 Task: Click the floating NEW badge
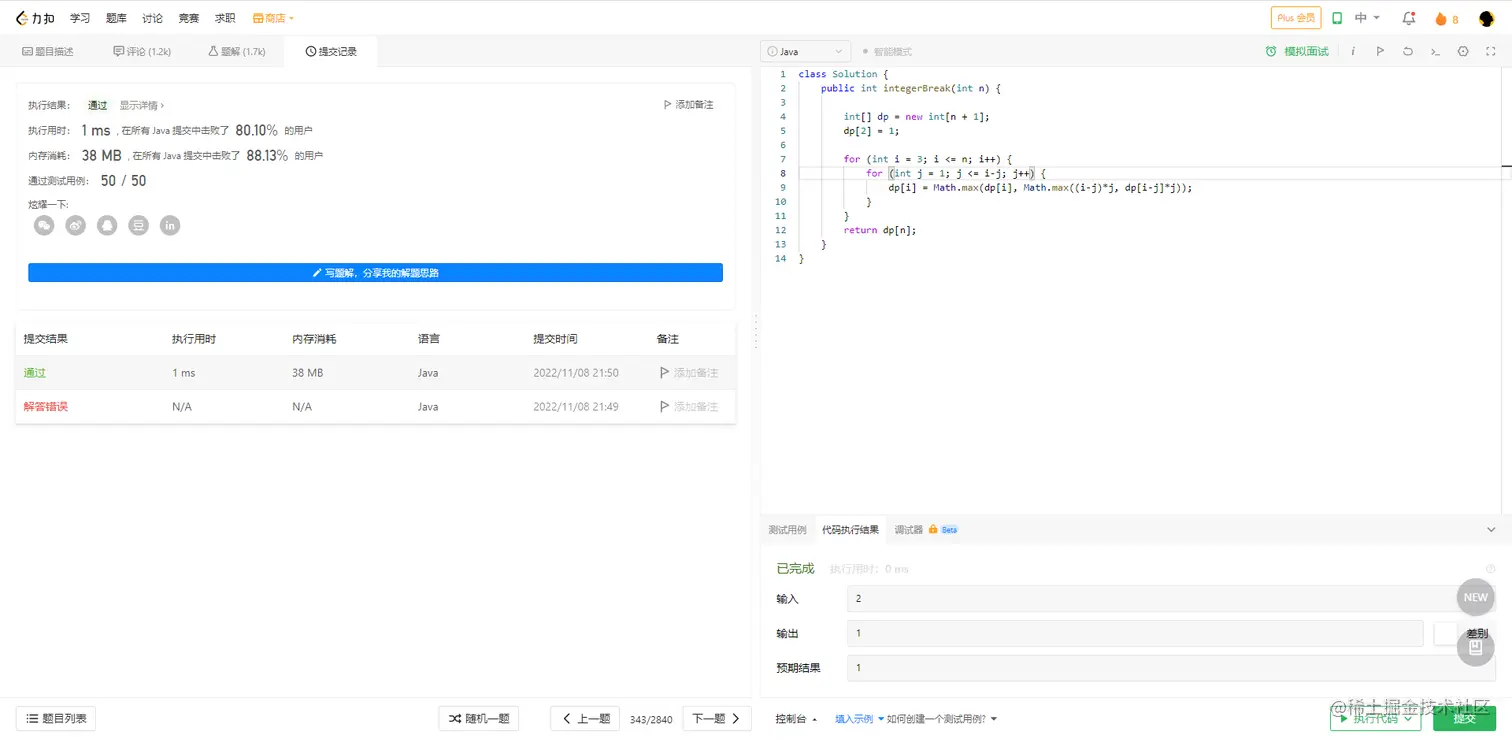pos(1476,597)
